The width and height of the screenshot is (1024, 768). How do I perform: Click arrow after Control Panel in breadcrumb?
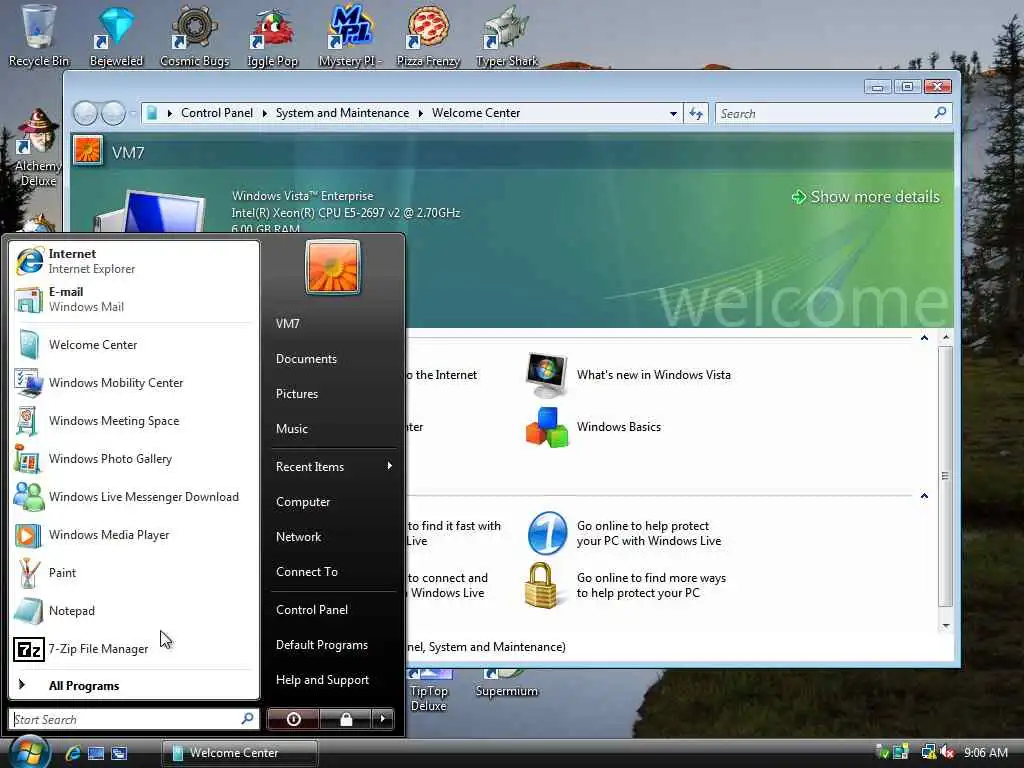click(x=264, y=114)
